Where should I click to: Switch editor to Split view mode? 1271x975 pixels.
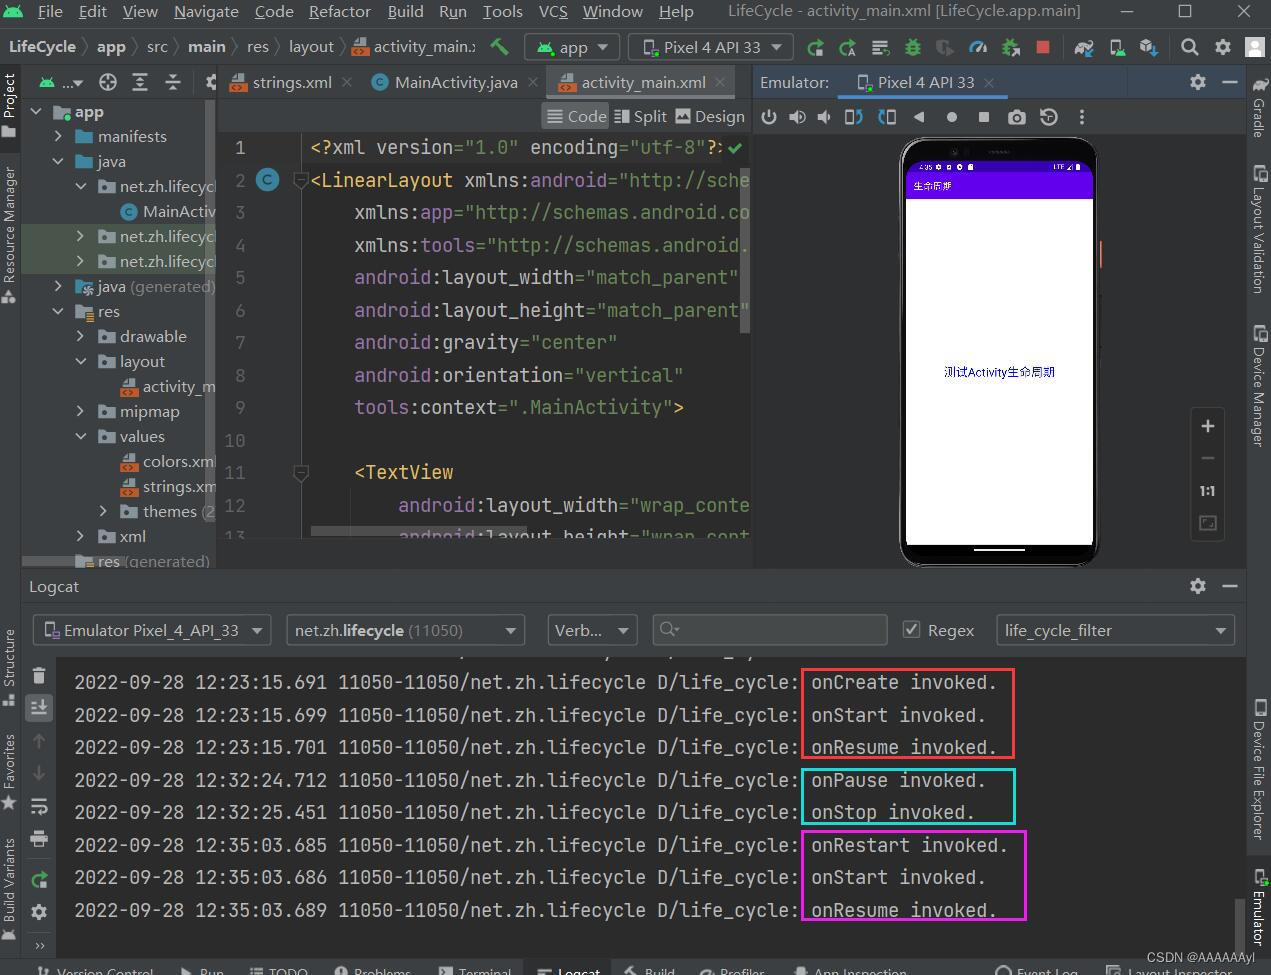640,116
